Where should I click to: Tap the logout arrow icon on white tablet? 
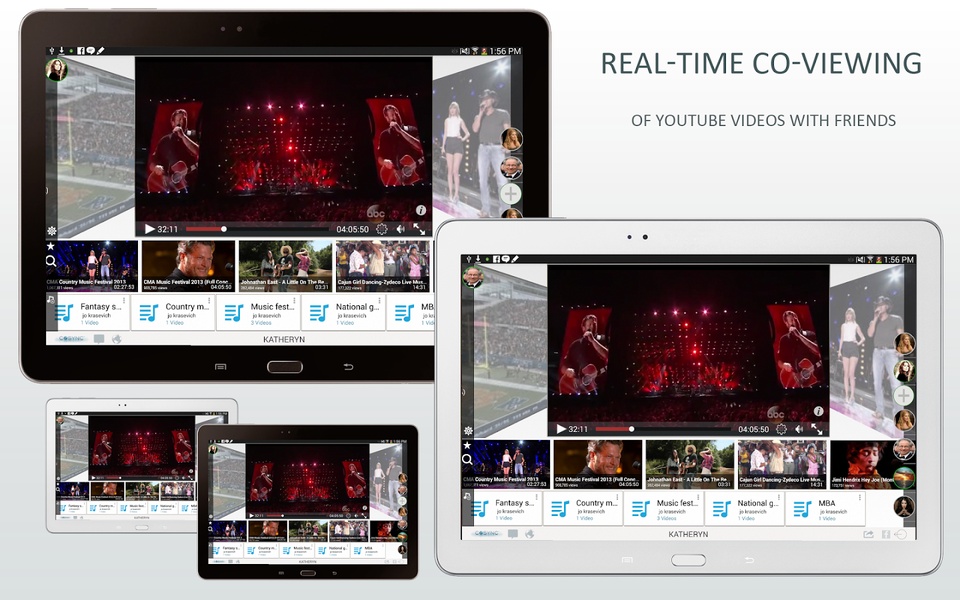[x=901, y=534]
